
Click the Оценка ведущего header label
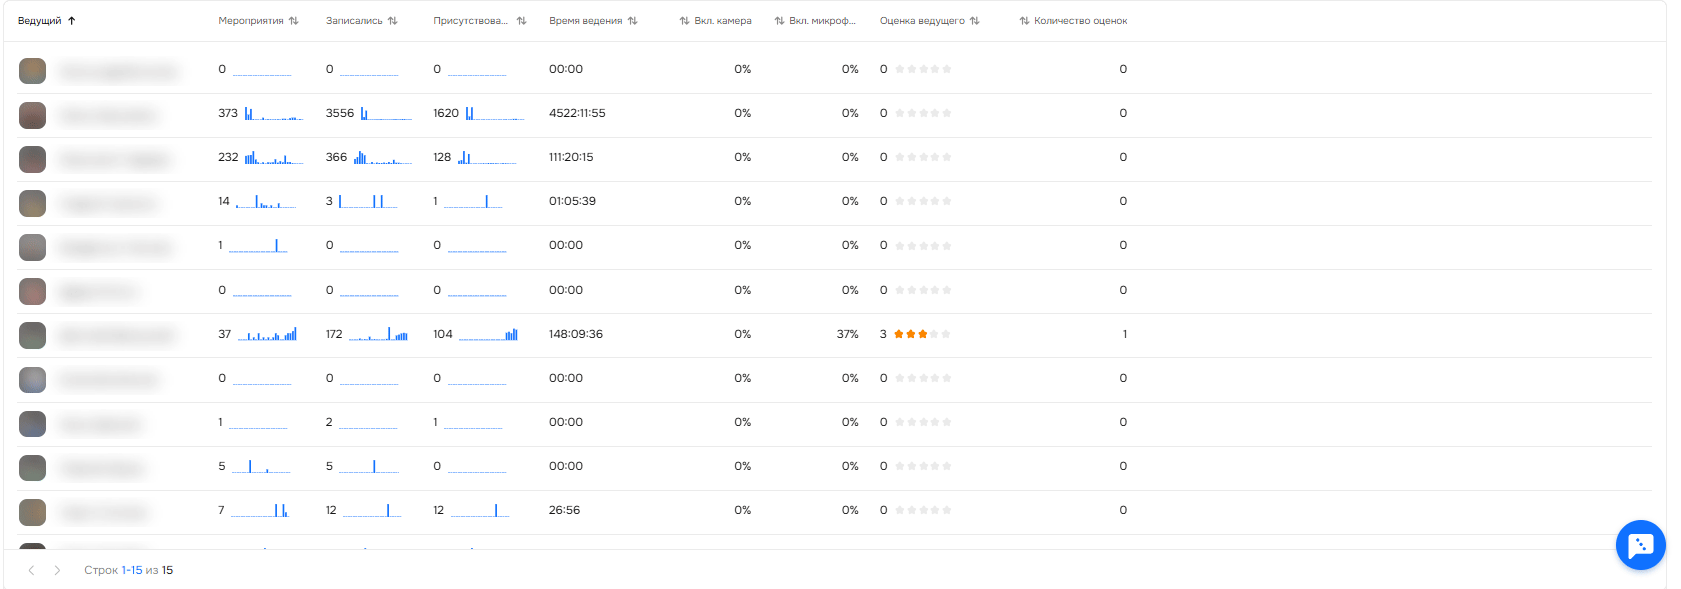click(x=922, y=21)
